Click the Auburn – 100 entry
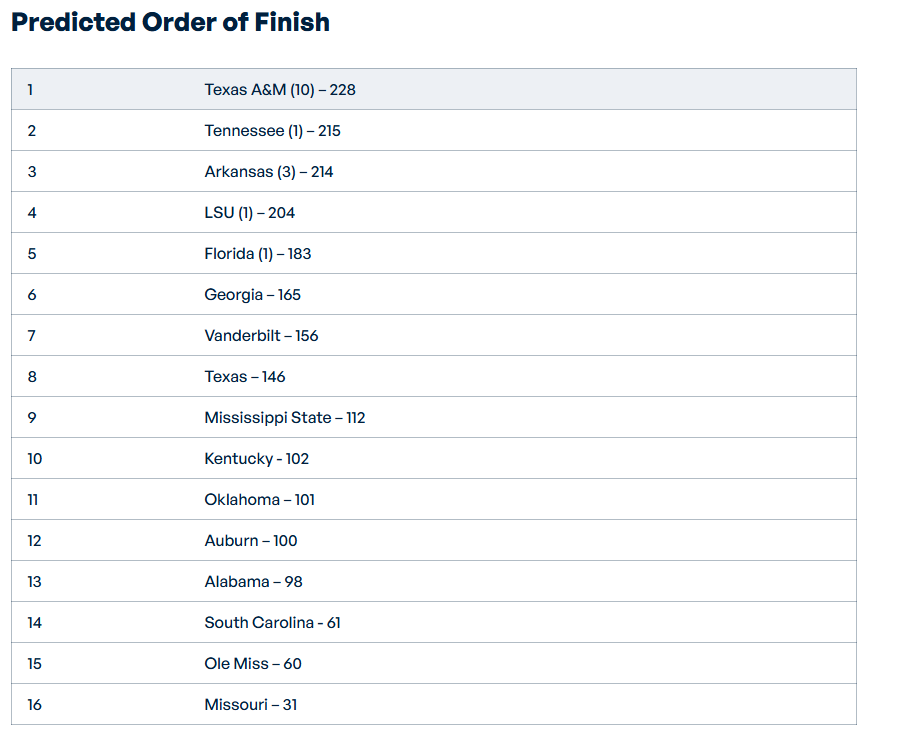Viewport: 917px width, 740px height. tap(250, 540)
